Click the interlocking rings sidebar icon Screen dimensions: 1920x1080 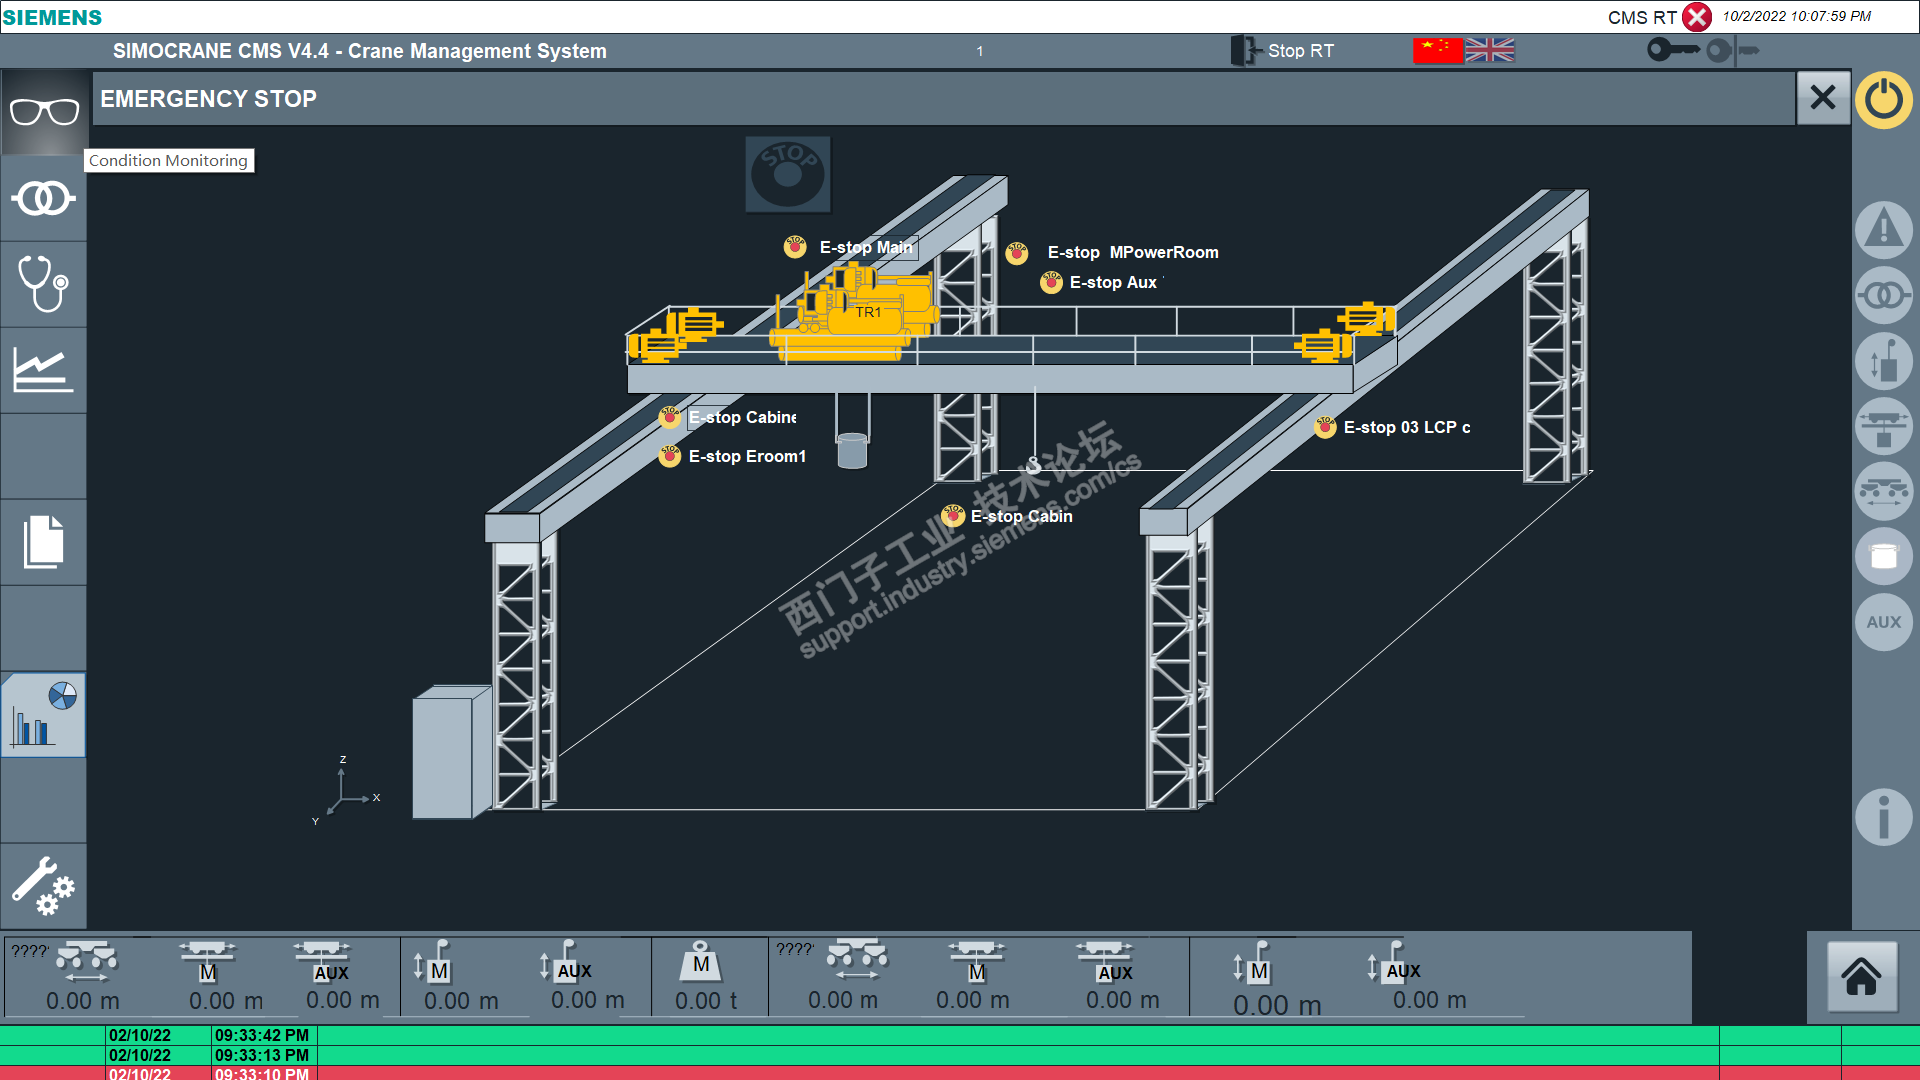pos(44,199)
